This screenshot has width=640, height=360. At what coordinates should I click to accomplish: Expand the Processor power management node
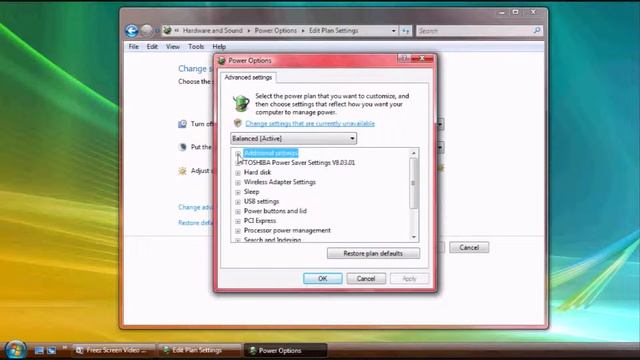pyautogui.click(x=238, y=231)
